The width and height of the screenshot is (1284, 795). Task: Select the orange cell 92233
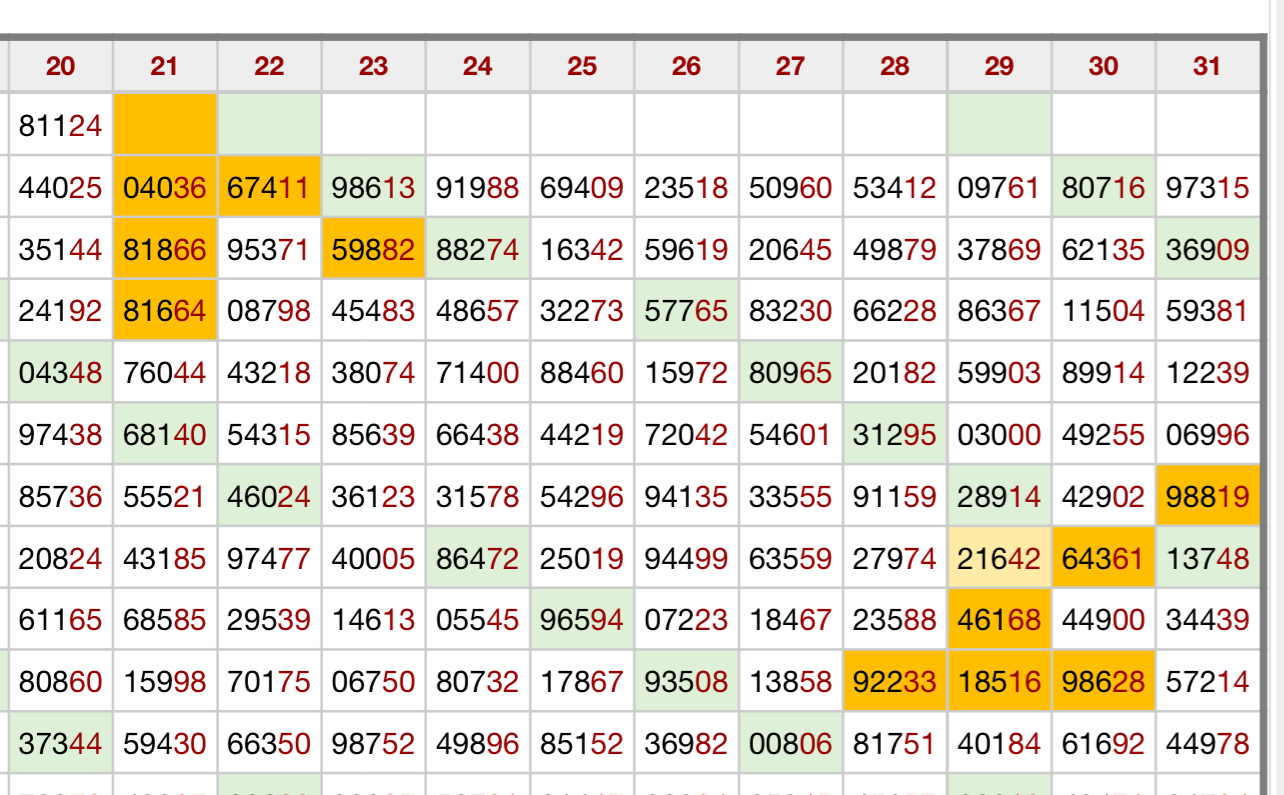tap(895, 682)
